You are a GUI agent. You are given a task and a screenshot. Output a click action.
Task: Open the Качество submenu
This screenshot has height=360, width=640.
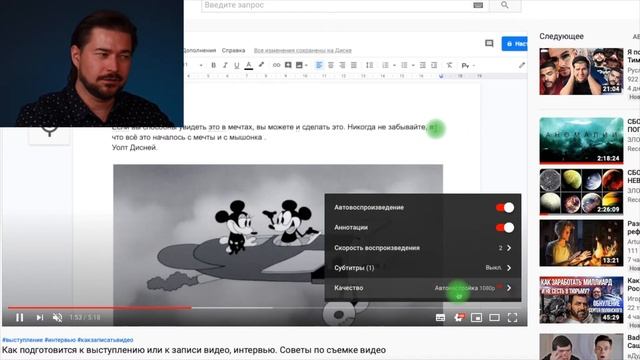(423, 288)
